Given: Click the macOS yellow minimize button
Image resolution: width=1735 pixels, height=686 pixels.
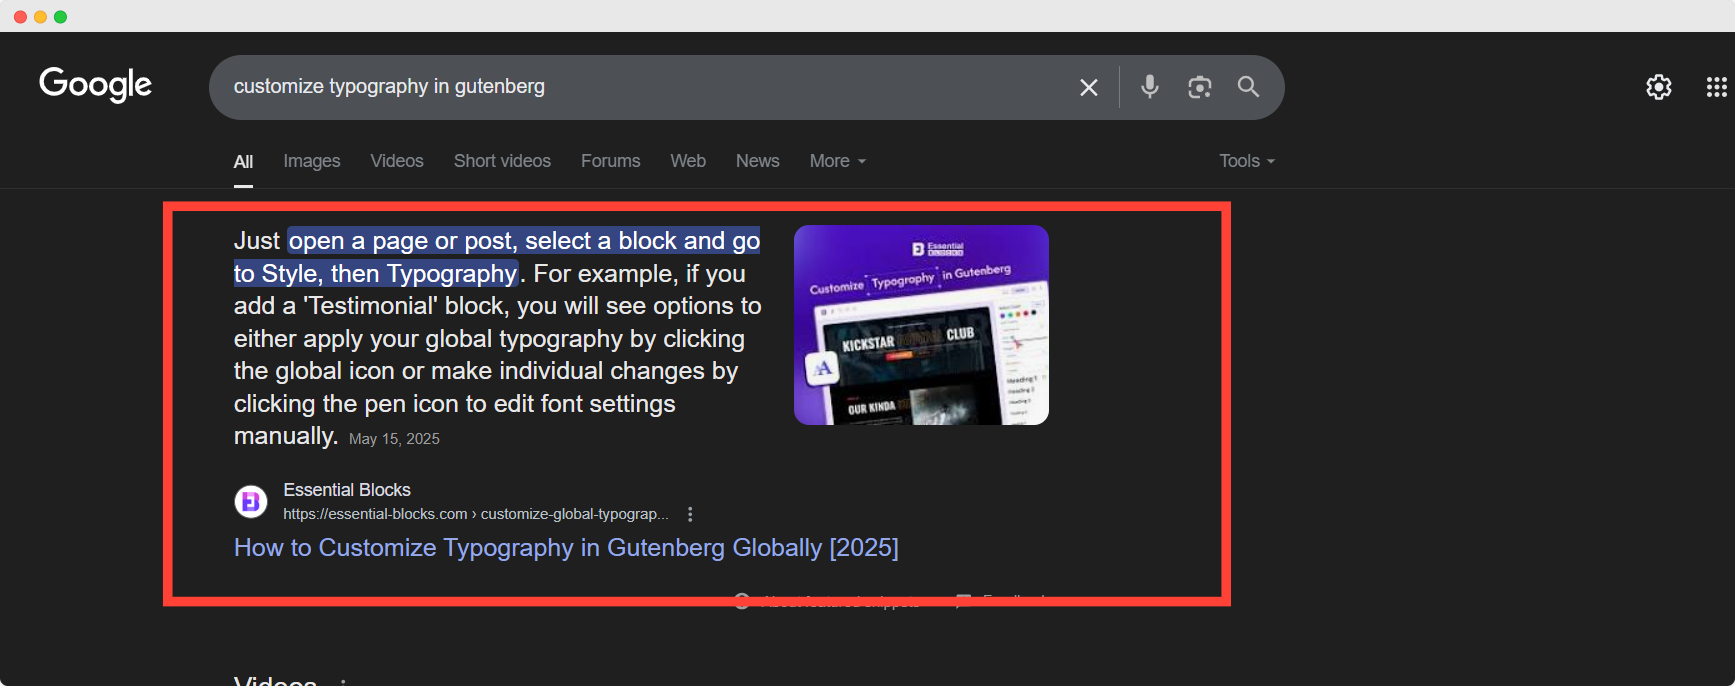Looking at the screenshot, I should coord(40,17).
